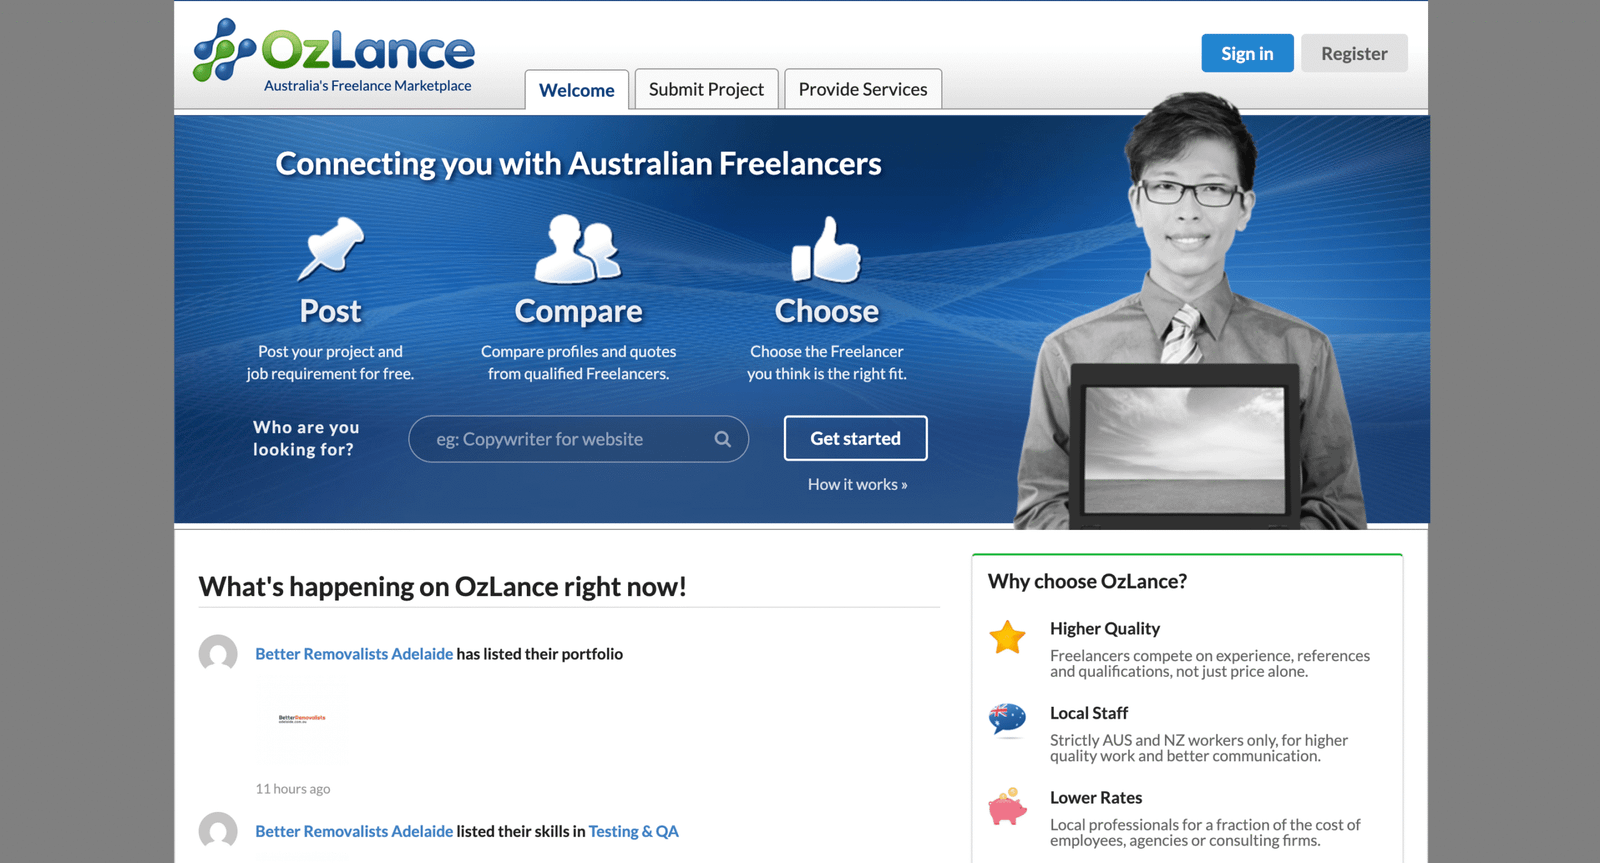The width and height of the screenshot is (1600, 863).
Task: Click the OzLance logo
Action: pyautogui.click(x=334, y=49)
